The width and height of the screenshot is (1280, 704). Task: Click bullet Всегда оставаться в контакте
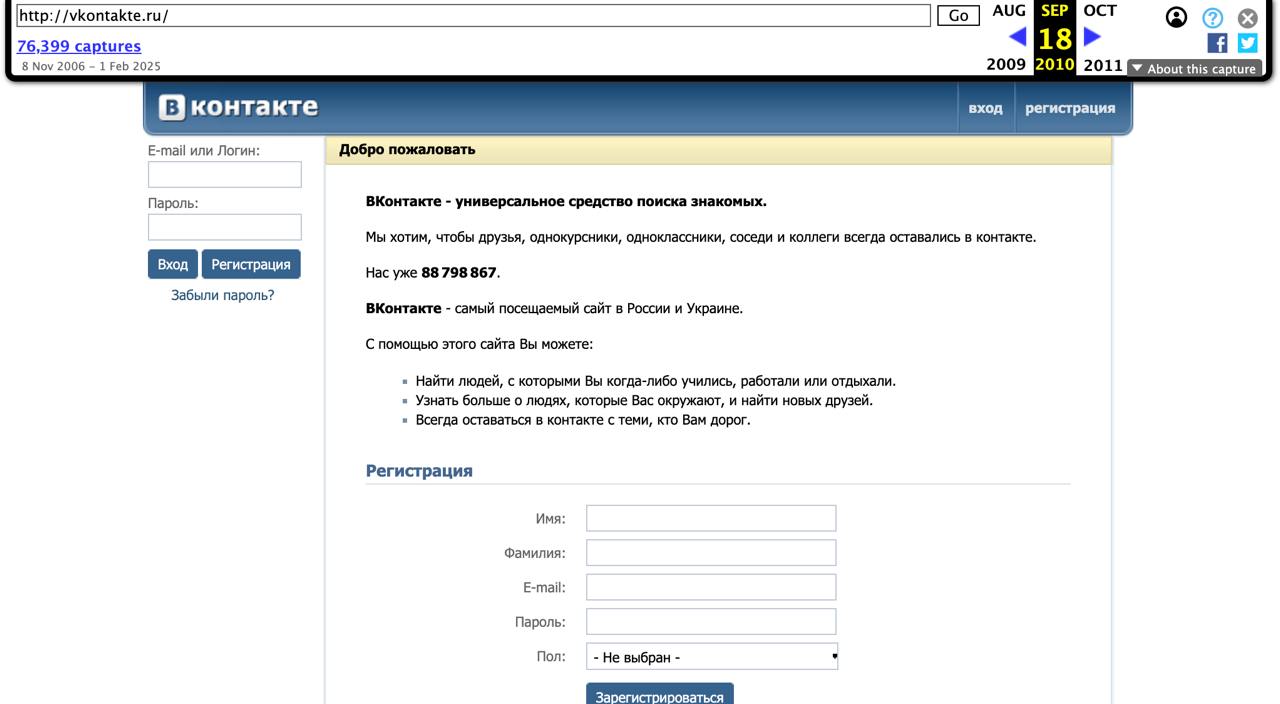583,420
